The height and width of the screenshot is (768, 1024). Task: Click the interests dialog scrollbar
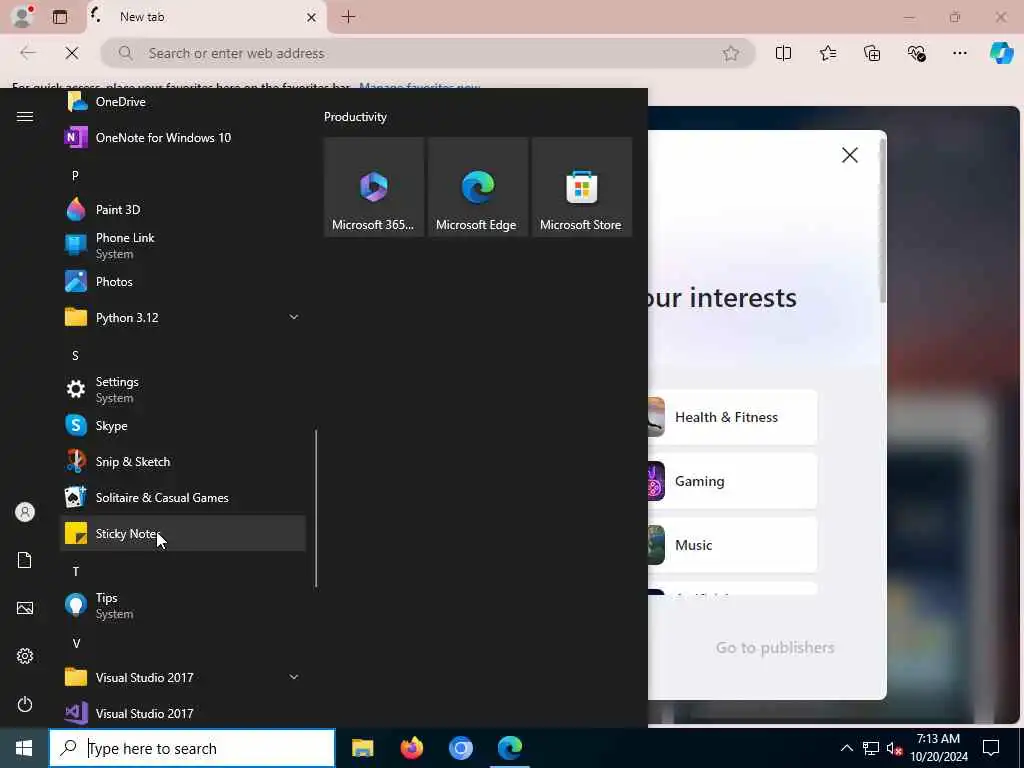882,222
